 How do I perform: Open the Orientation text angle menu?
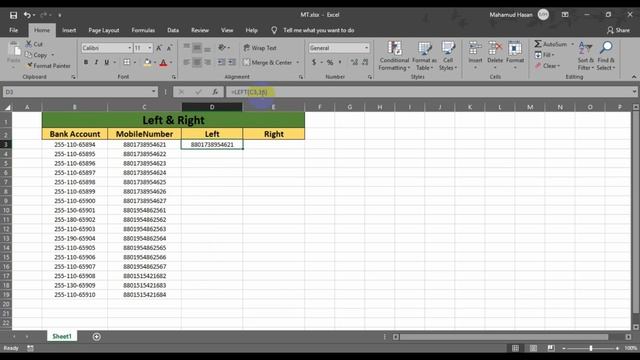(224, 48)
